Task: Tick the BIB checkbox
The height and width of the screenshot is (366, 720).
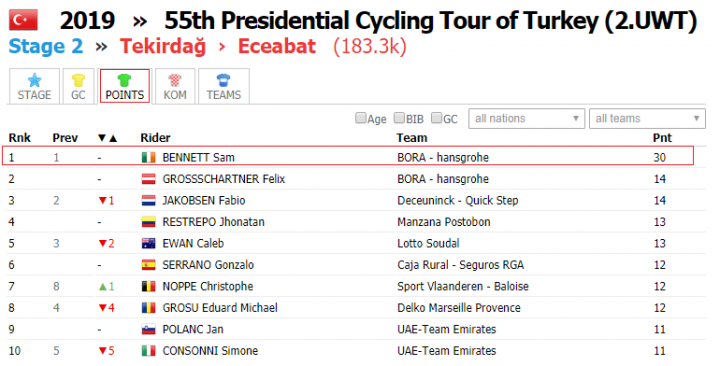Action: coord(399,118)
